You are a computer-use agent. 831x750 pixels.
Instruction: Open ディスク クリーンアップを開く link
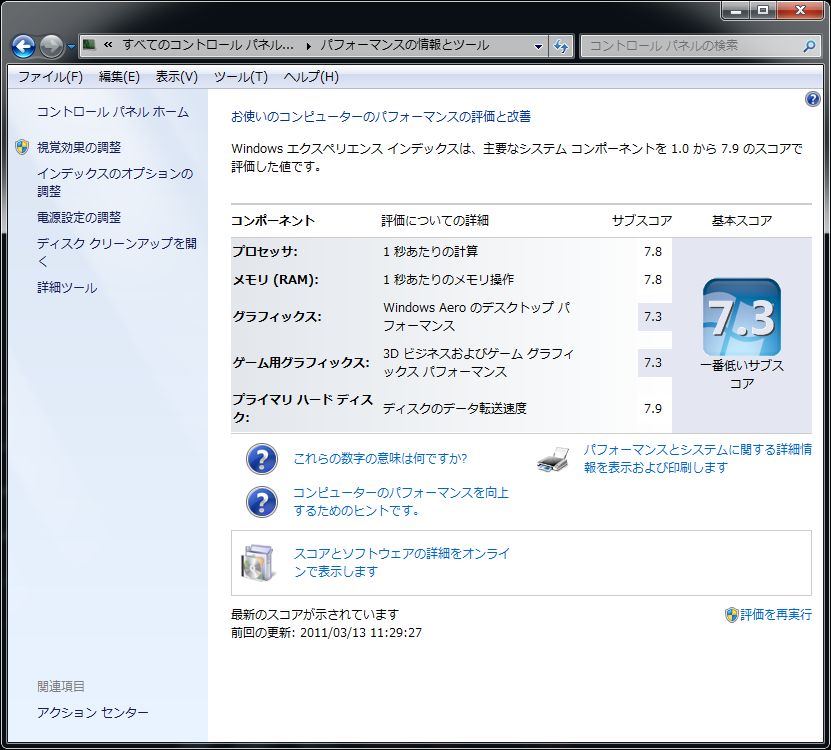[117, 252]
